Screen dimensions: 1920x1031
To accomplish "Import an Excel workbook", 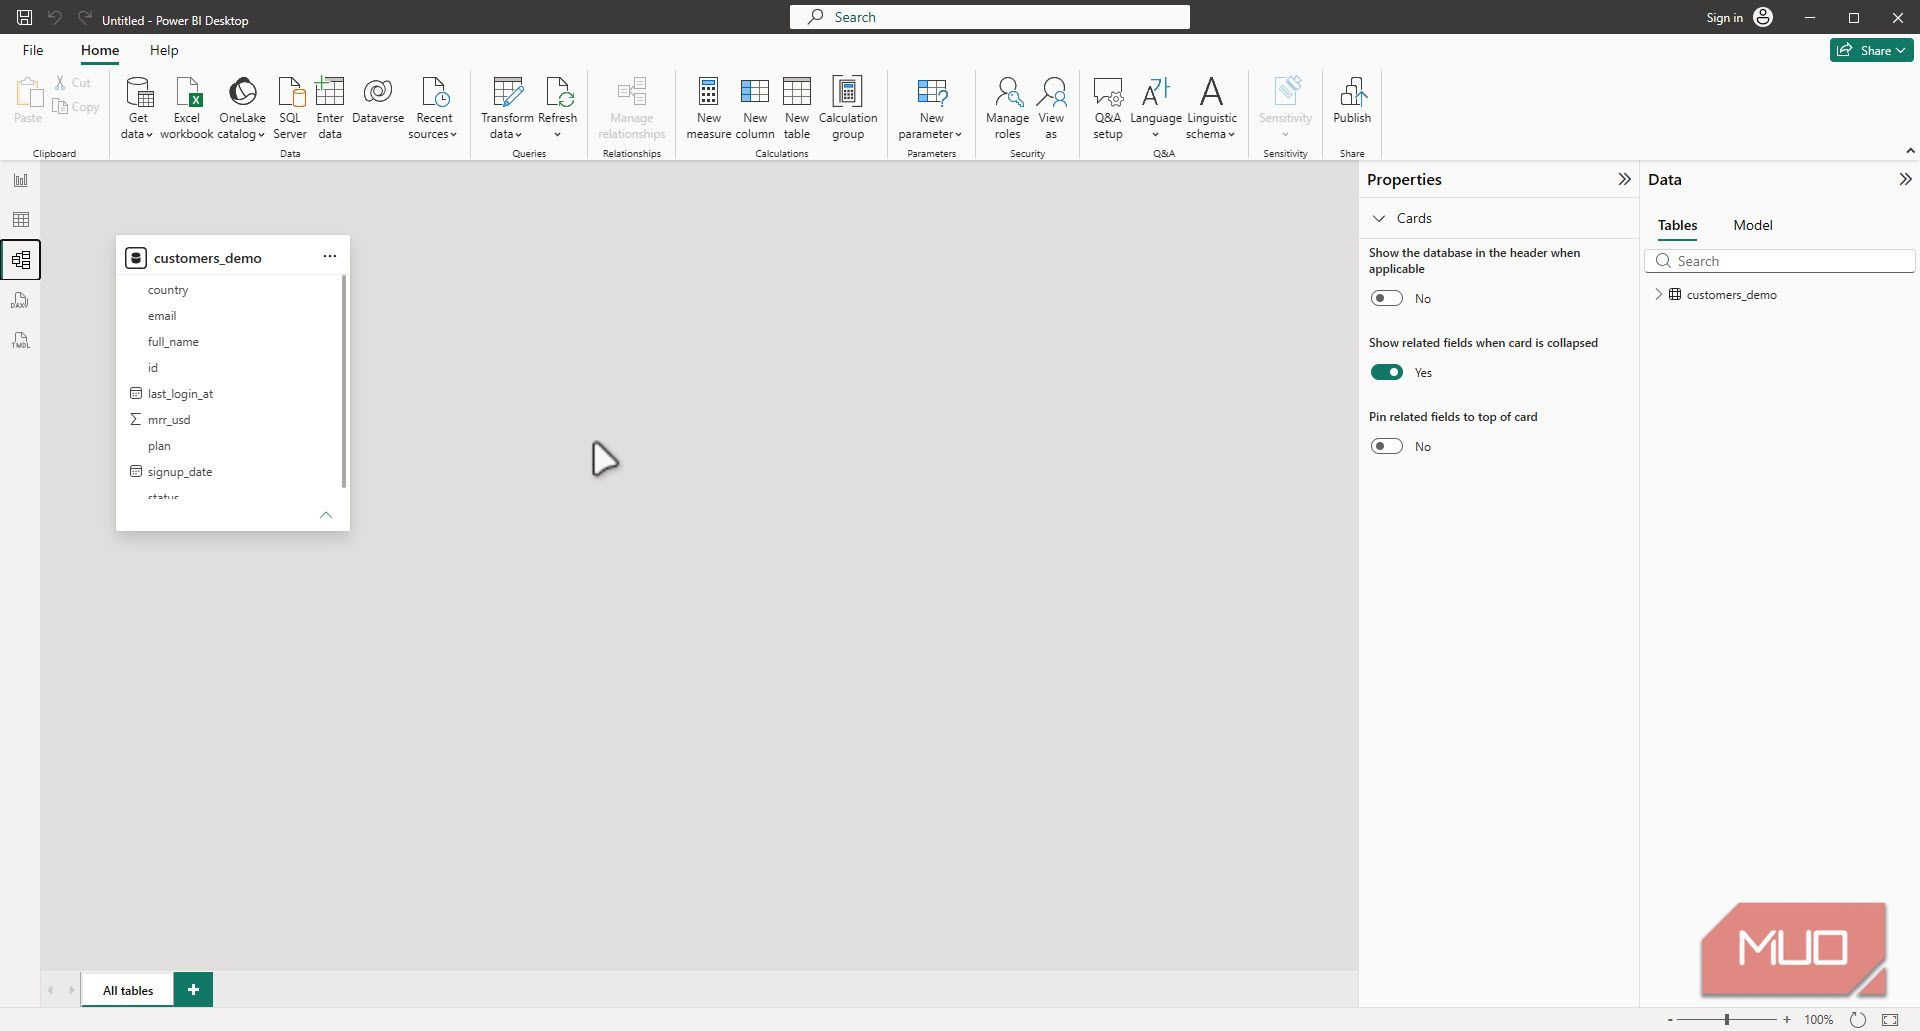I will (x=187, y=108).
